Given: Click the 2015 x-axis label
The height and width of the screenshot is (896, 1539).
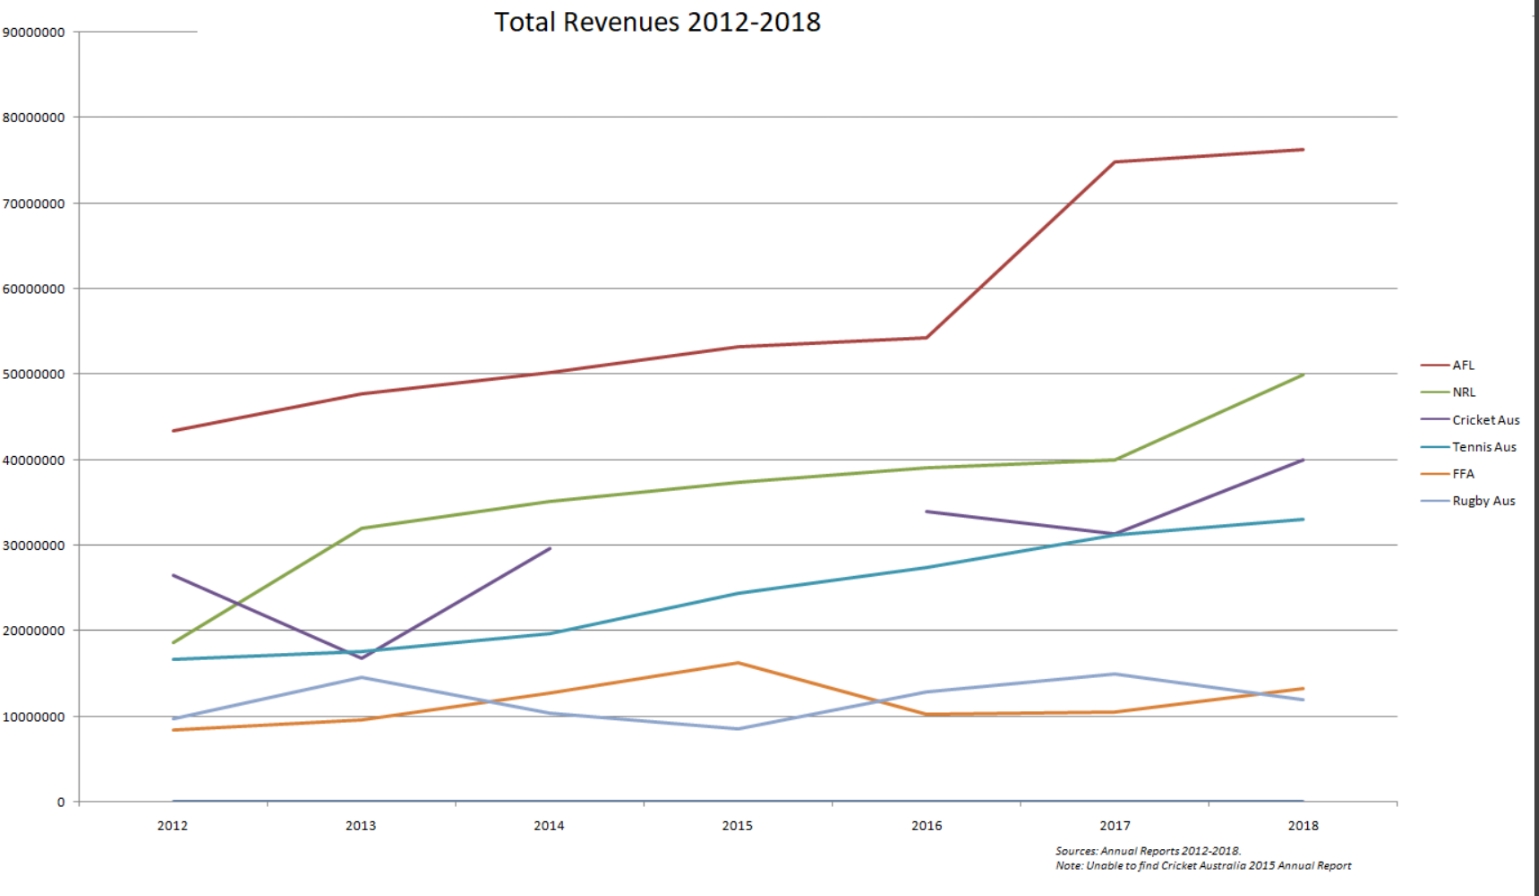Looking at the screenshot, I should pyautogui.click(x=738, y=826).
